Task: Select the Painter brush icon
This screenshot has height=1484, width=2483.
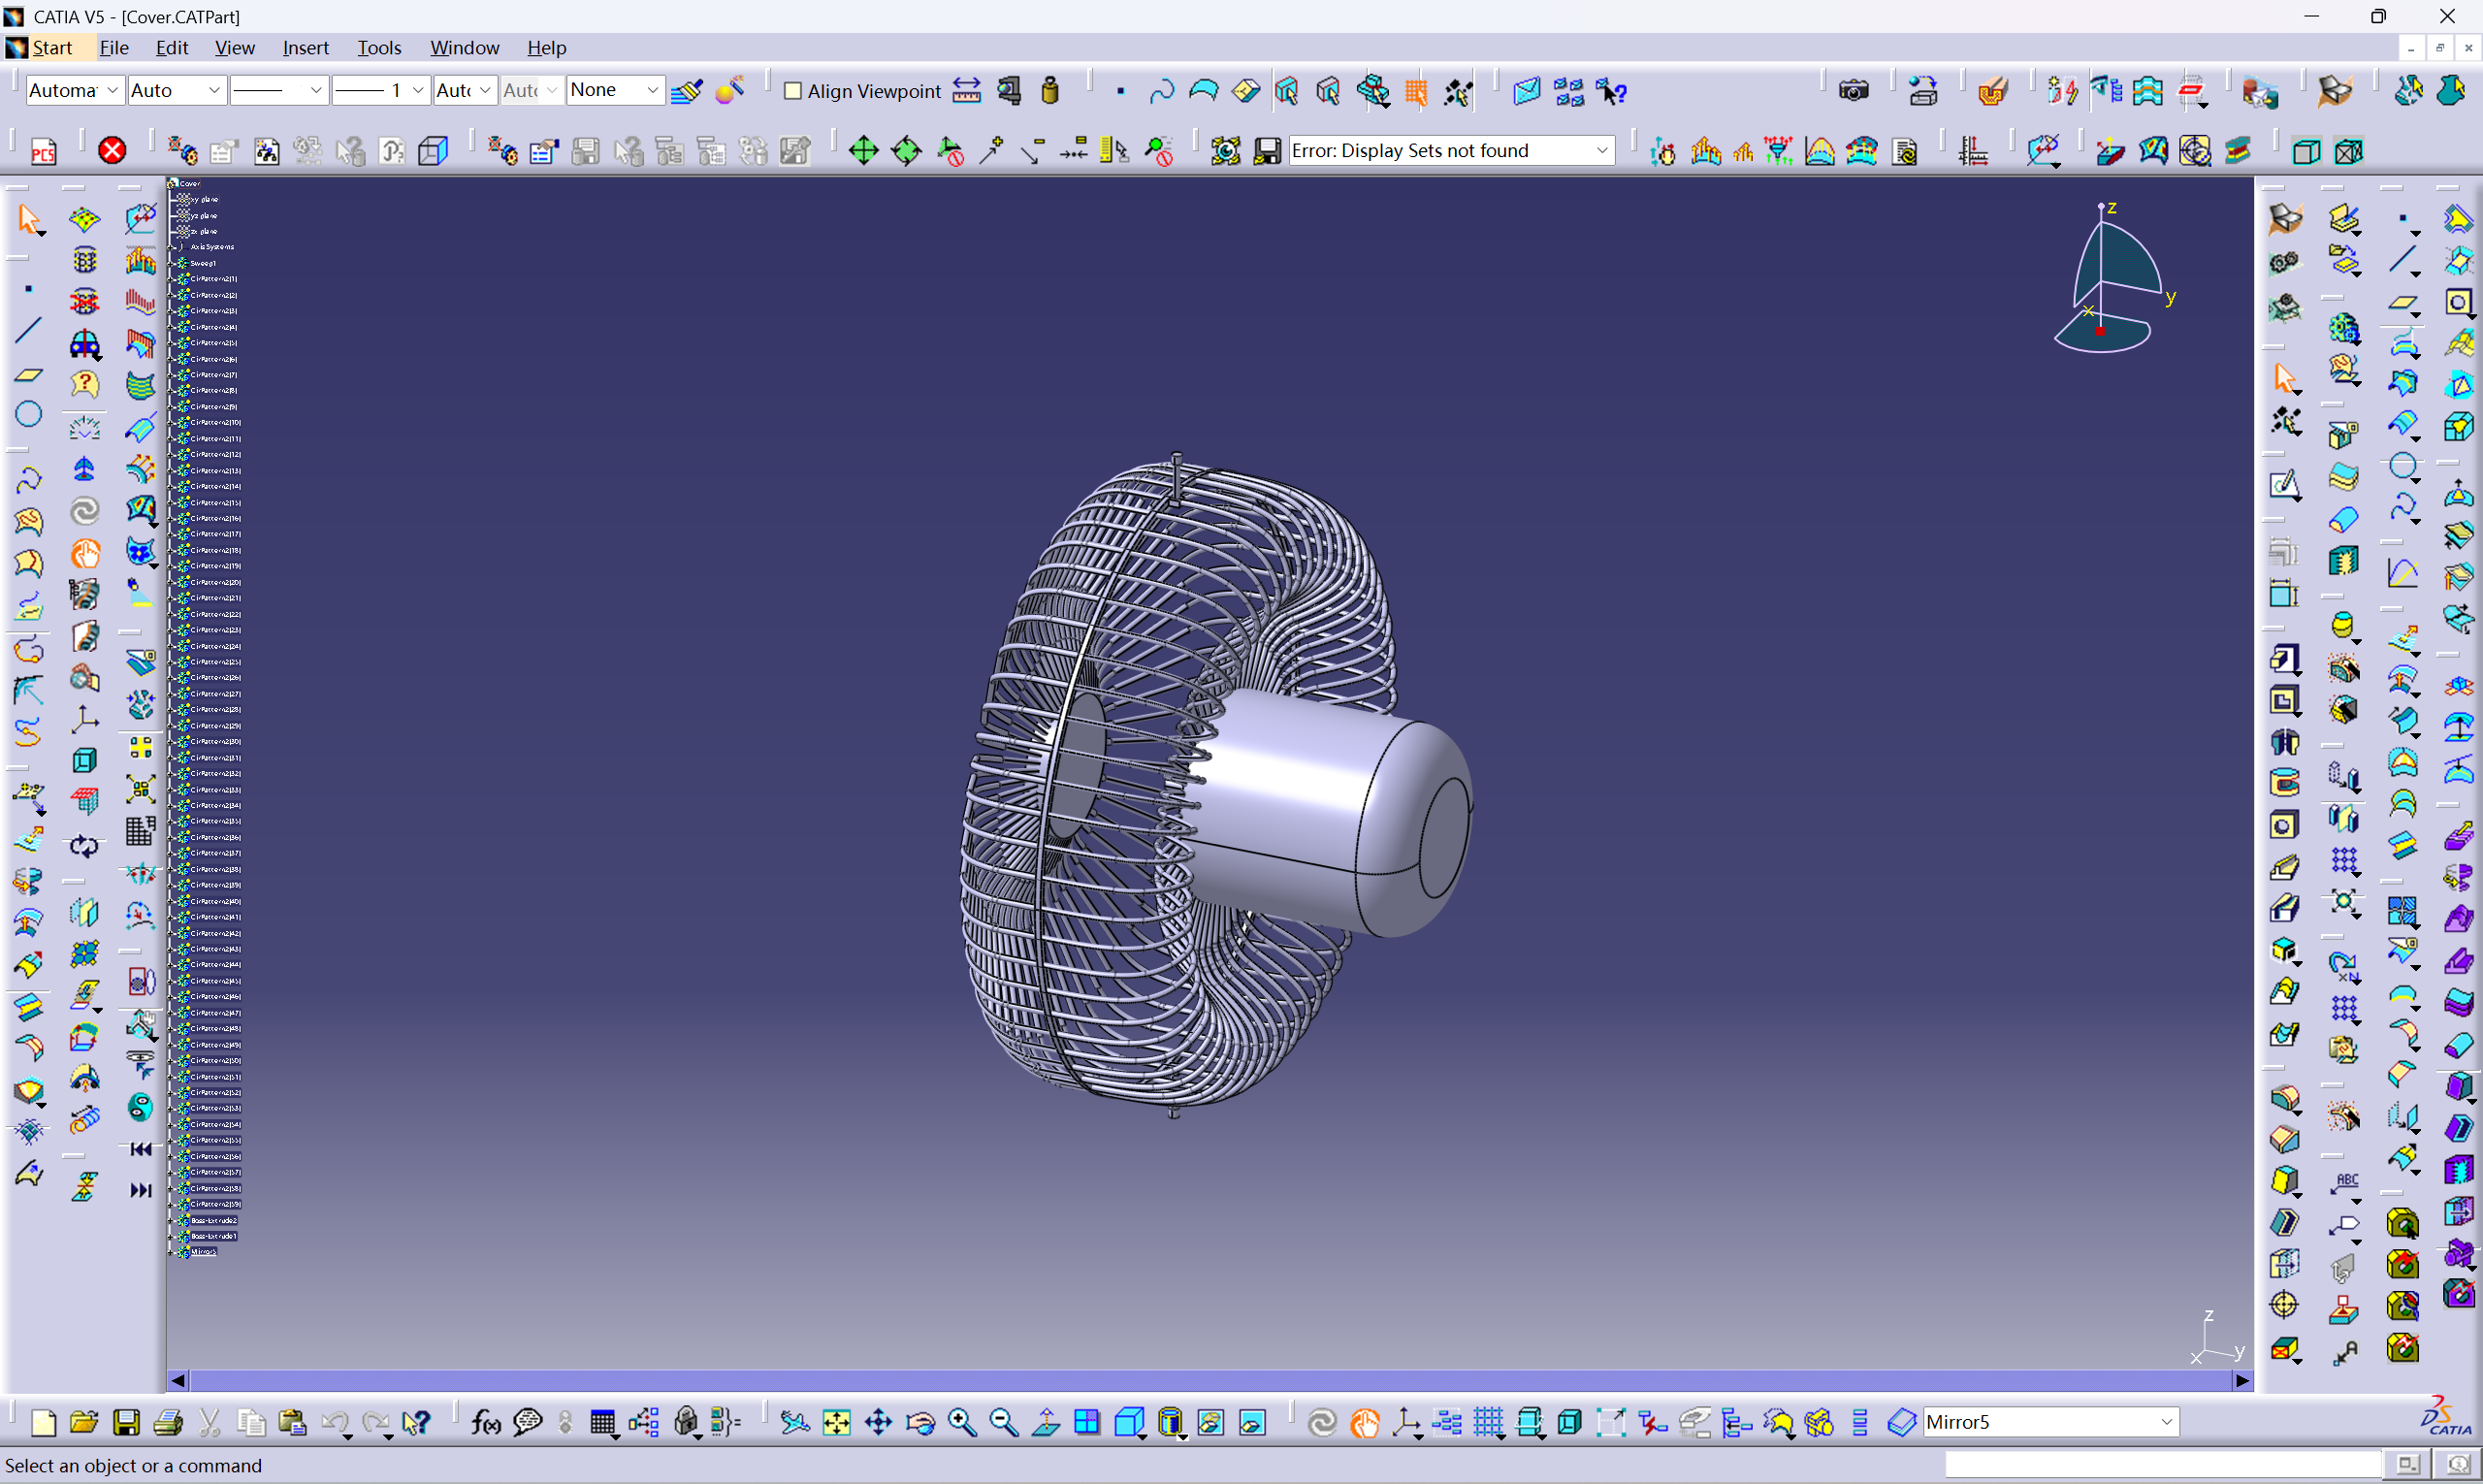Action: (x=686, y=91)
